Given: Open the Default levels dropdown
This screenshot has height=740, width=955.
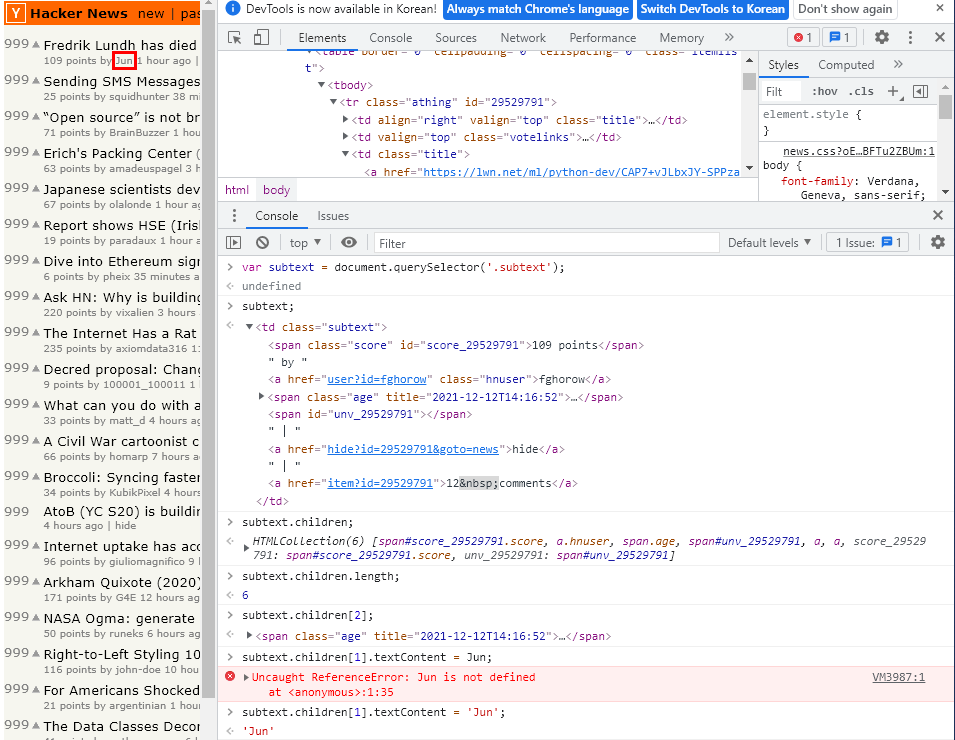Looking at the screenshot, I should coord(769,242).
